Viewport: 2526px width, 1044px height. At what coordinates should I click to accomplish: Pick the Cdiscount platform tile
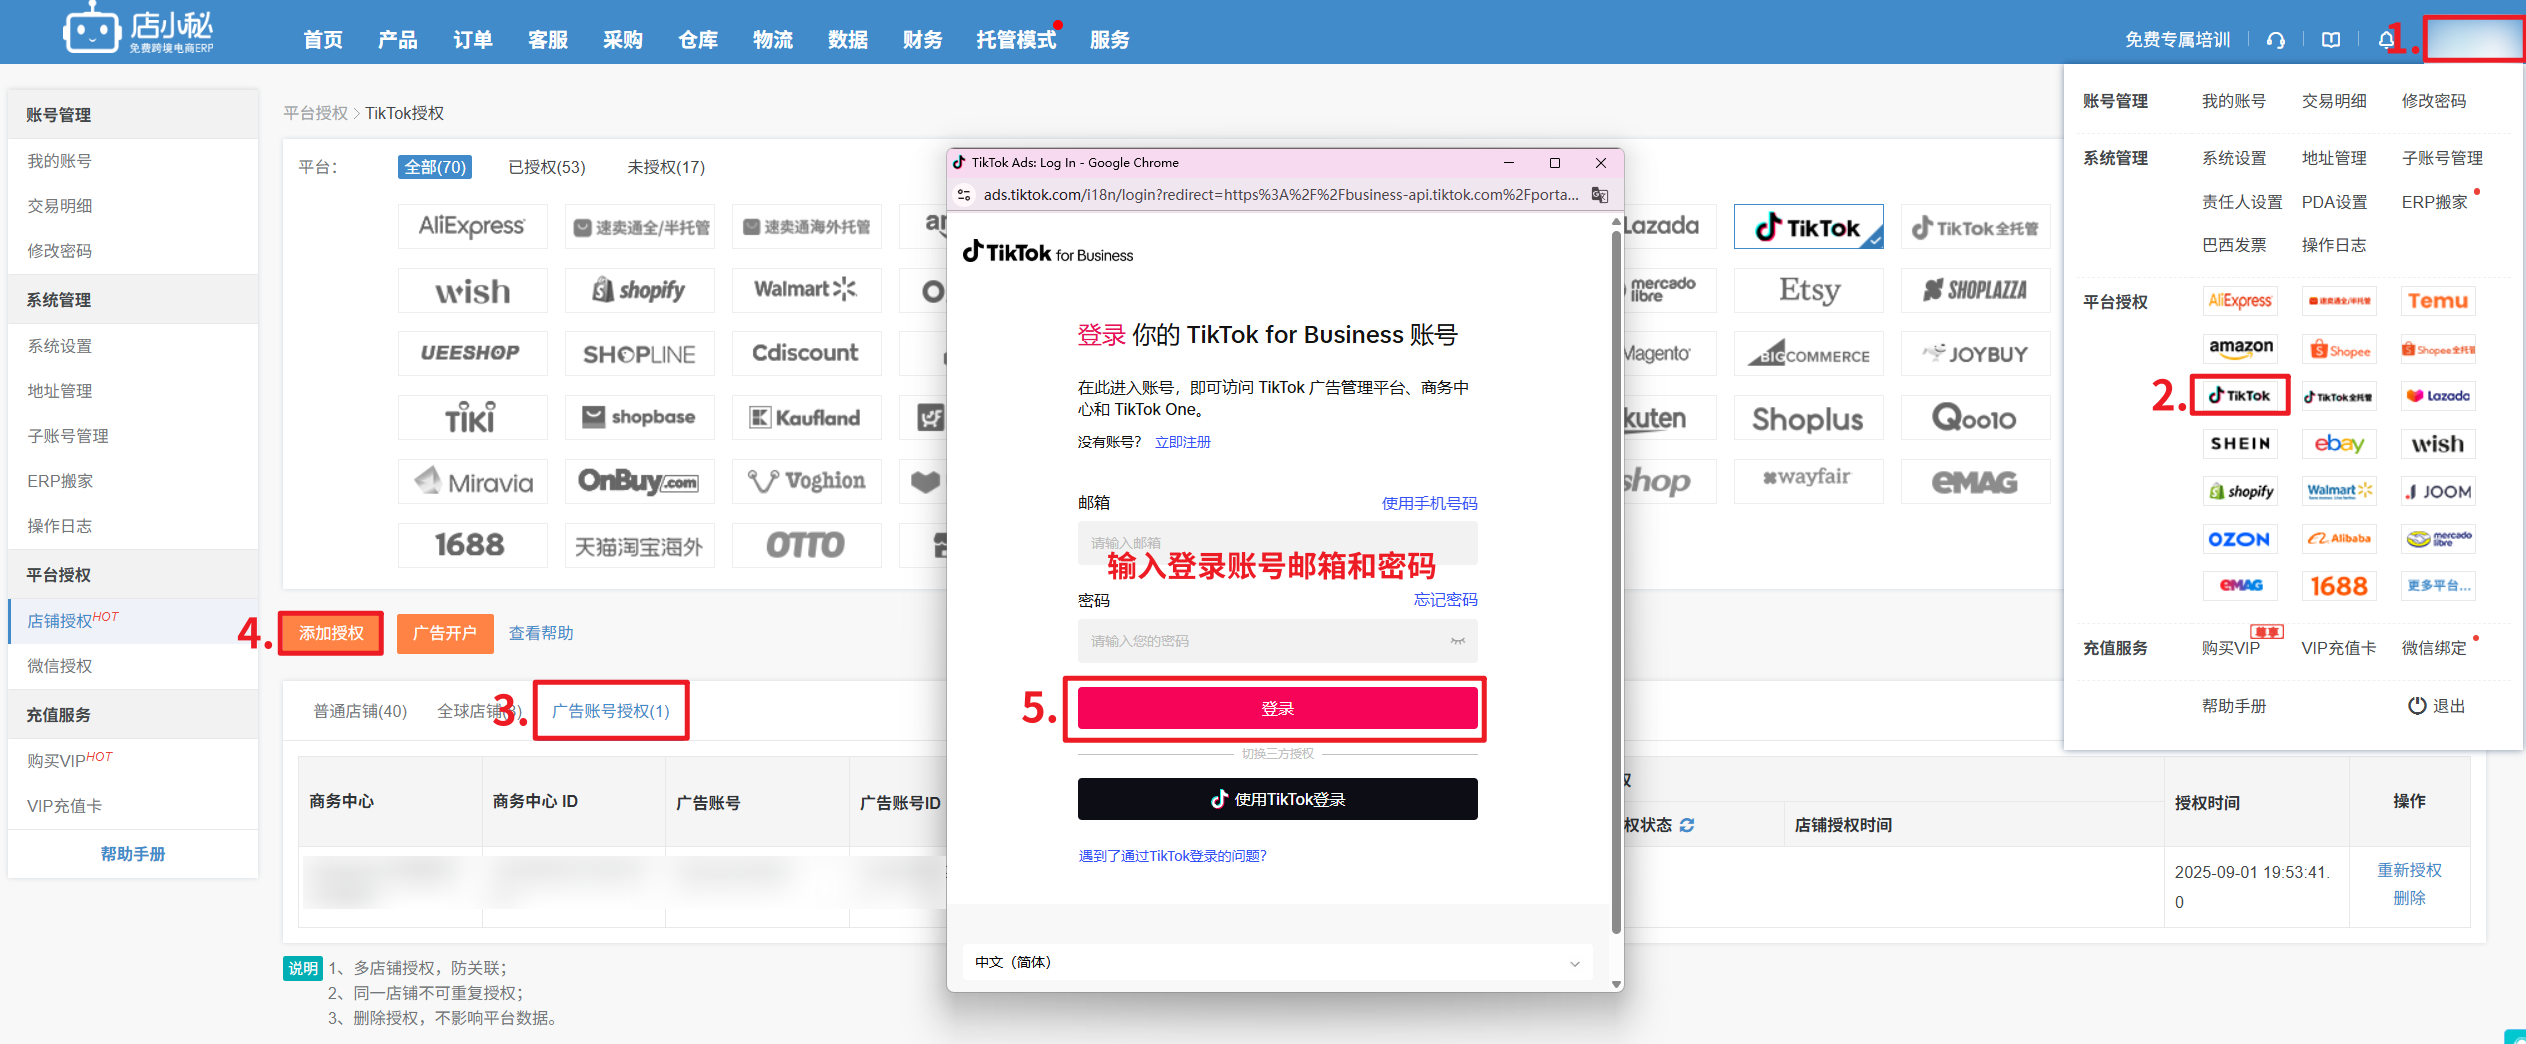pos(806,353)
